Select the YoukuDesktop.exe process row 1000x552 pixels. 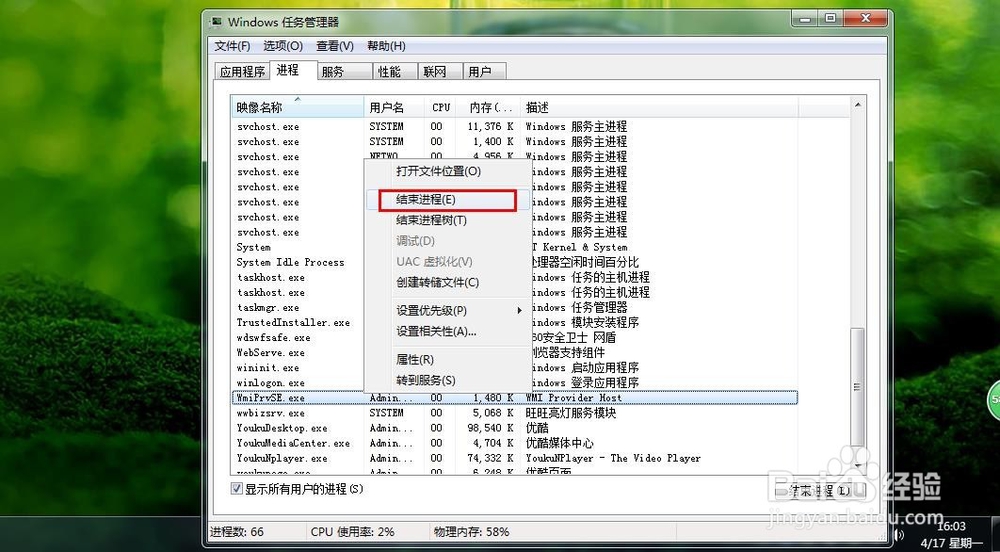pos(515,428)
